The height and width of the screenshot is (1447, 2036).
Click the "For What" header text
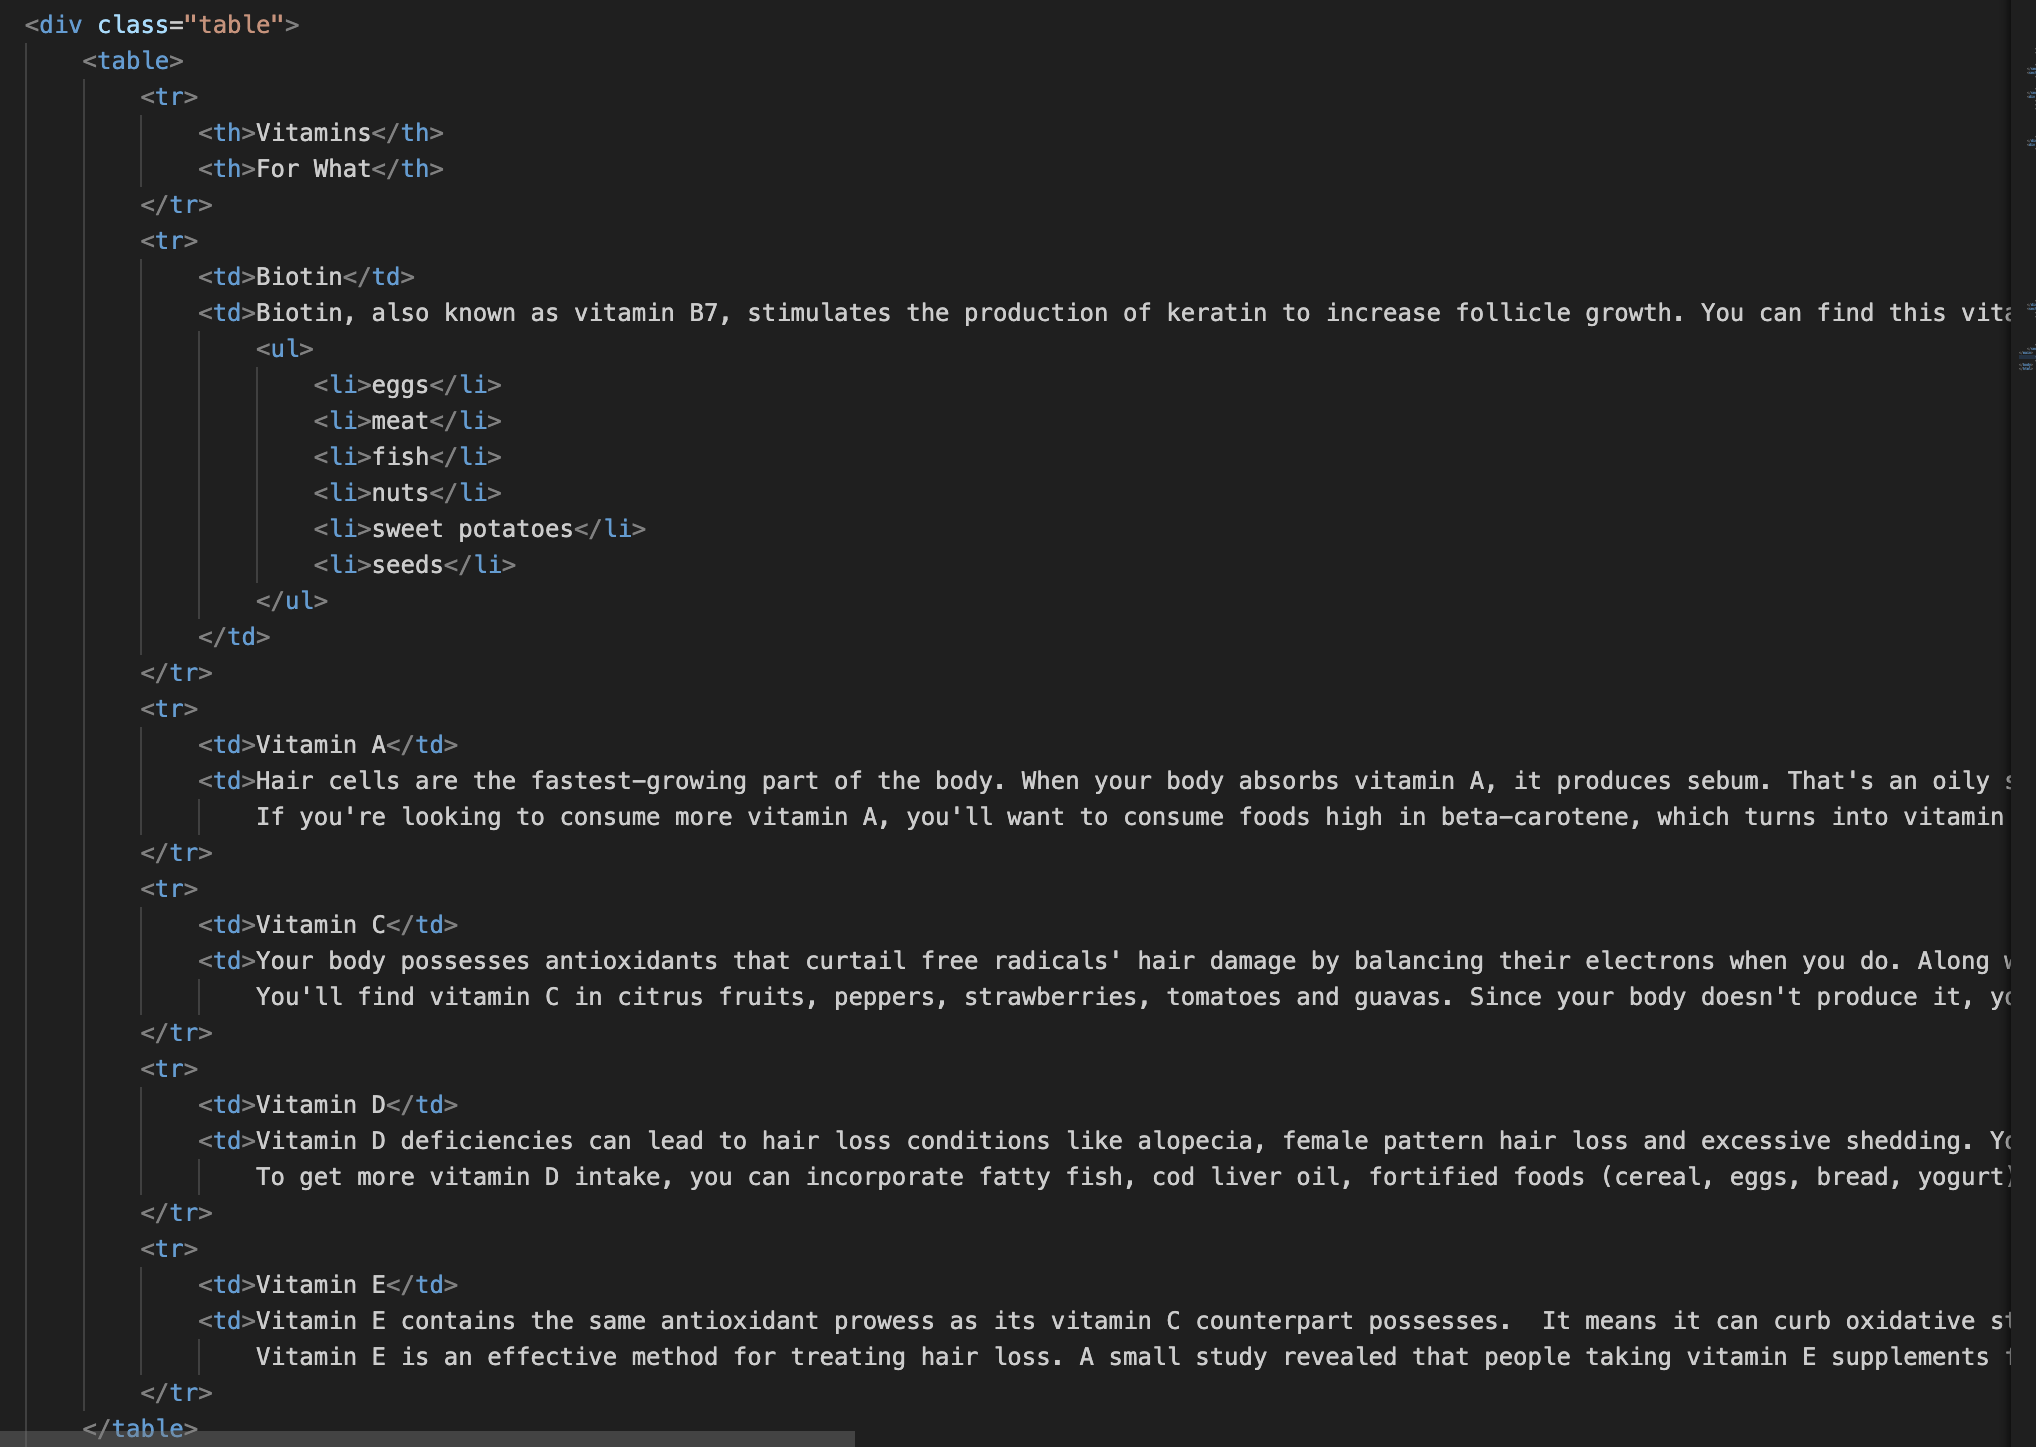click(313, 169)
